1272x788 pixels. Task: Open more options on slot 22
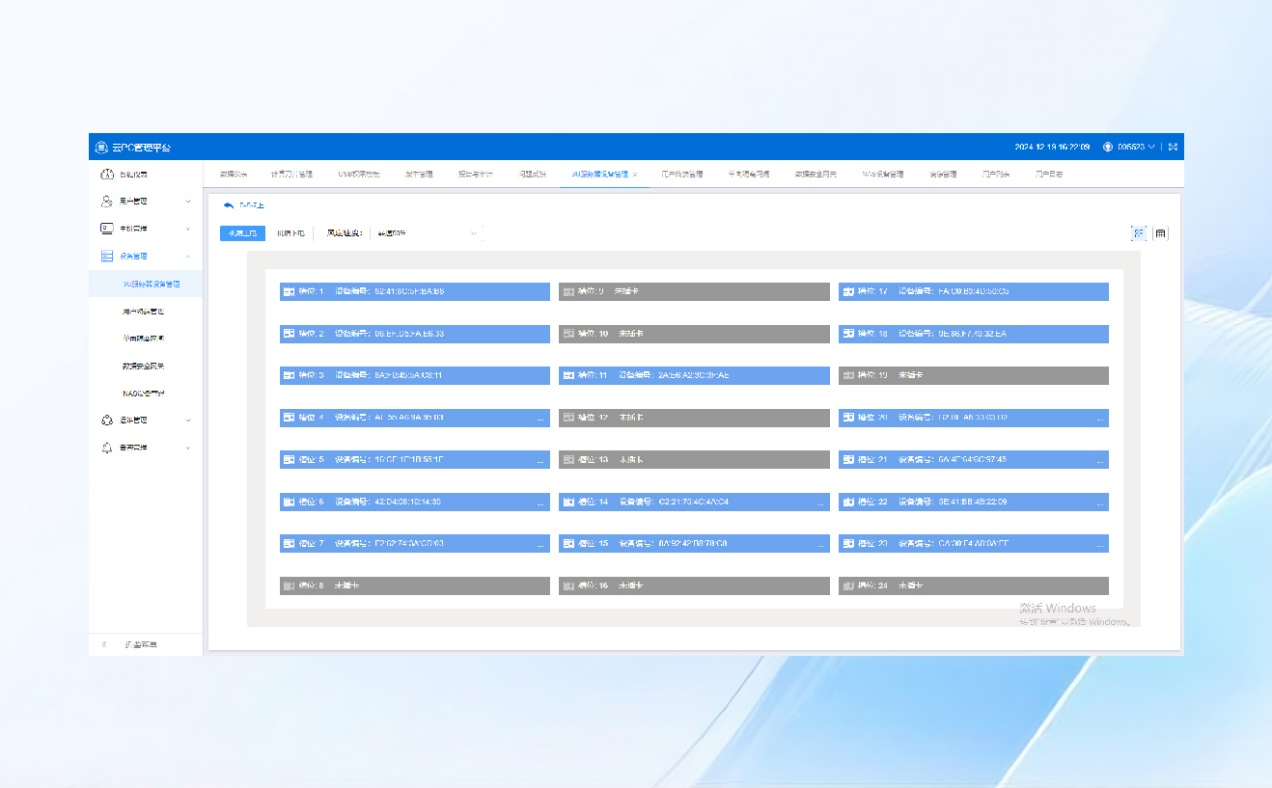(x=1100, y=503)
